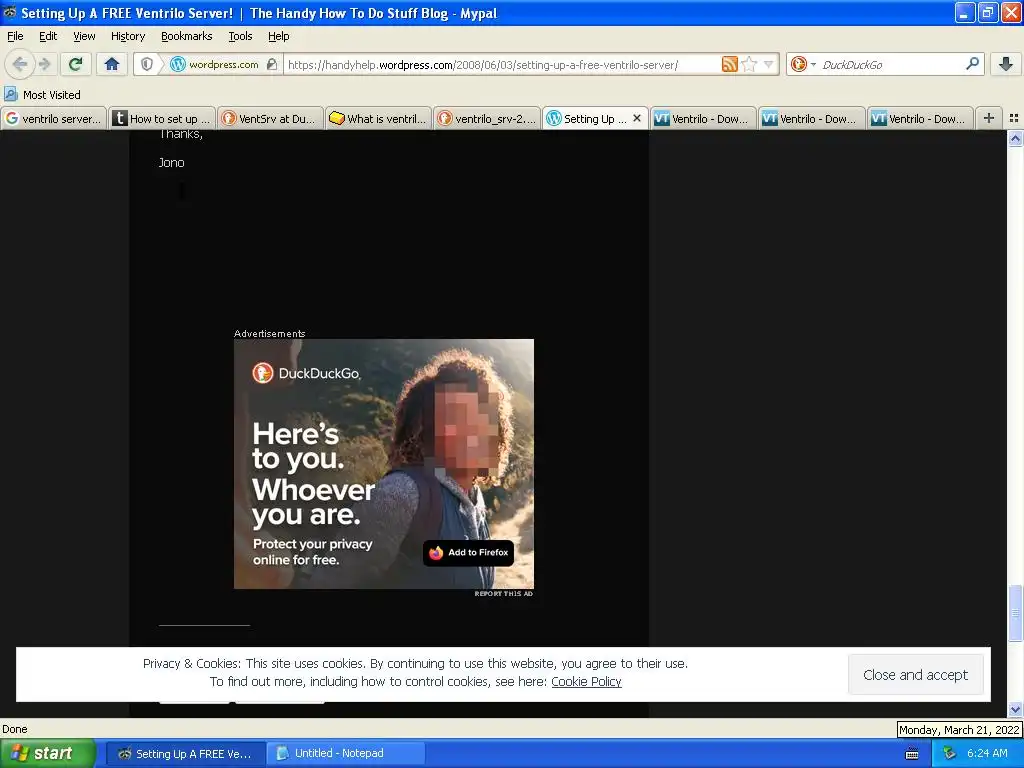
Task: Expand the URL history dropdown arrow
Action: [769, 64]
